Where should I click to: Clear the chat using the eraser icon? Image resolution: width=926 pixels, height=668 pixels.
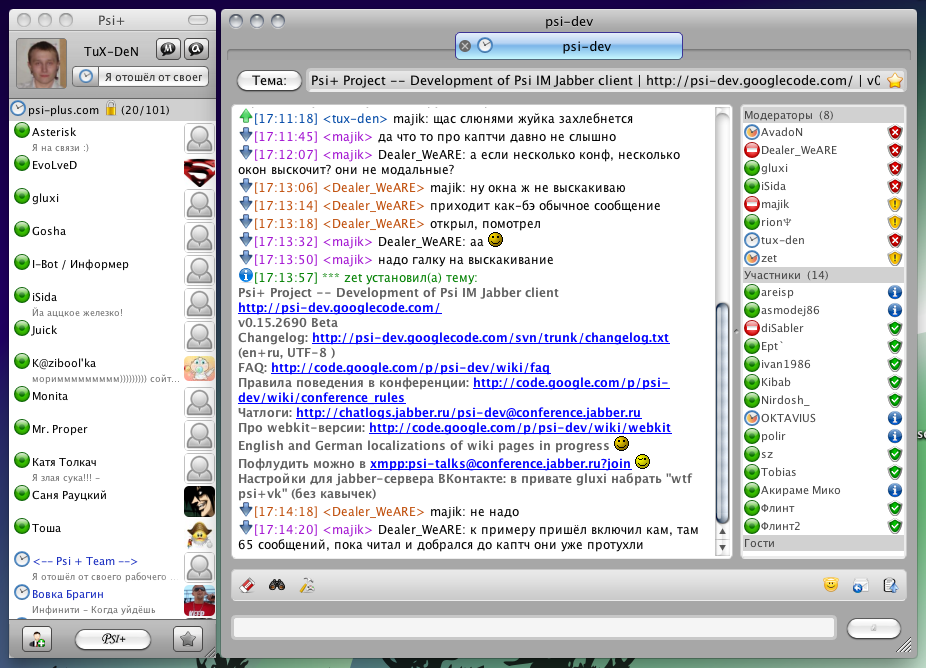pyautogui.click(x=247, y=585)
